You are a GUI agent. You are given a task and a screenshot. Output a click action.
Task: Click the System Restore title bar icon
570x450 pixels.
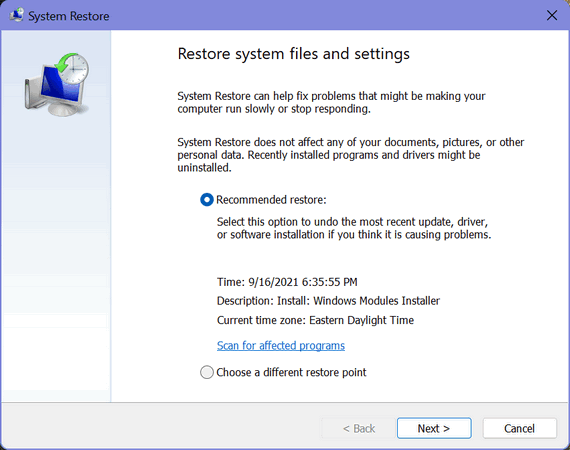pyautogui.click(x=16, y=16)
